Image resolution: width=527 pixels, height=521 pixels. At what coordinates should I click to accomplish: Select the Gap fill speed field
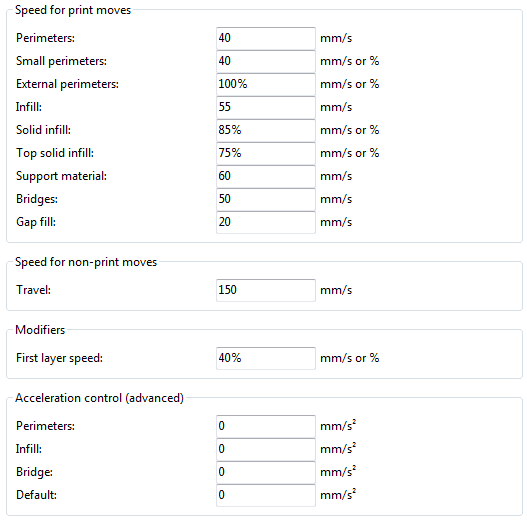click(x=266, y=222)
